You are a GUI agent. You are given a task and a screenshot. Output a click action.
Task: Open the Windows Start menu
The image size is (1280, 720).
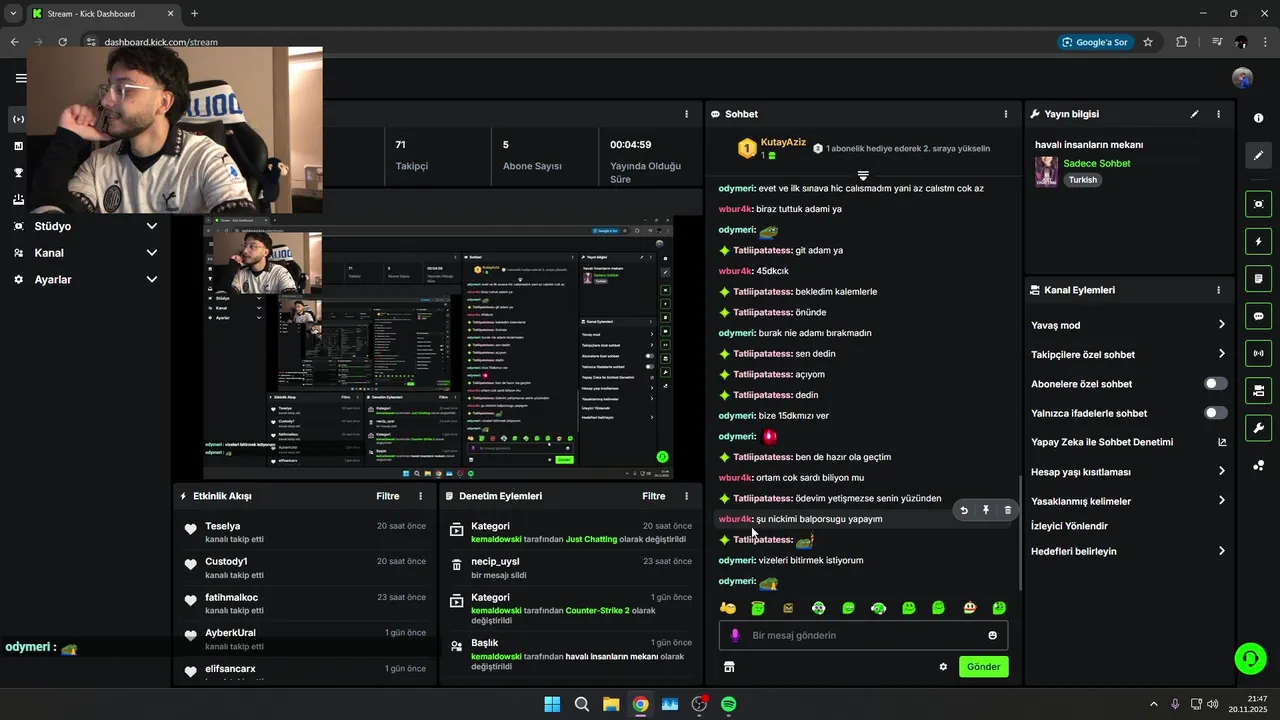(x=552, y=704)
